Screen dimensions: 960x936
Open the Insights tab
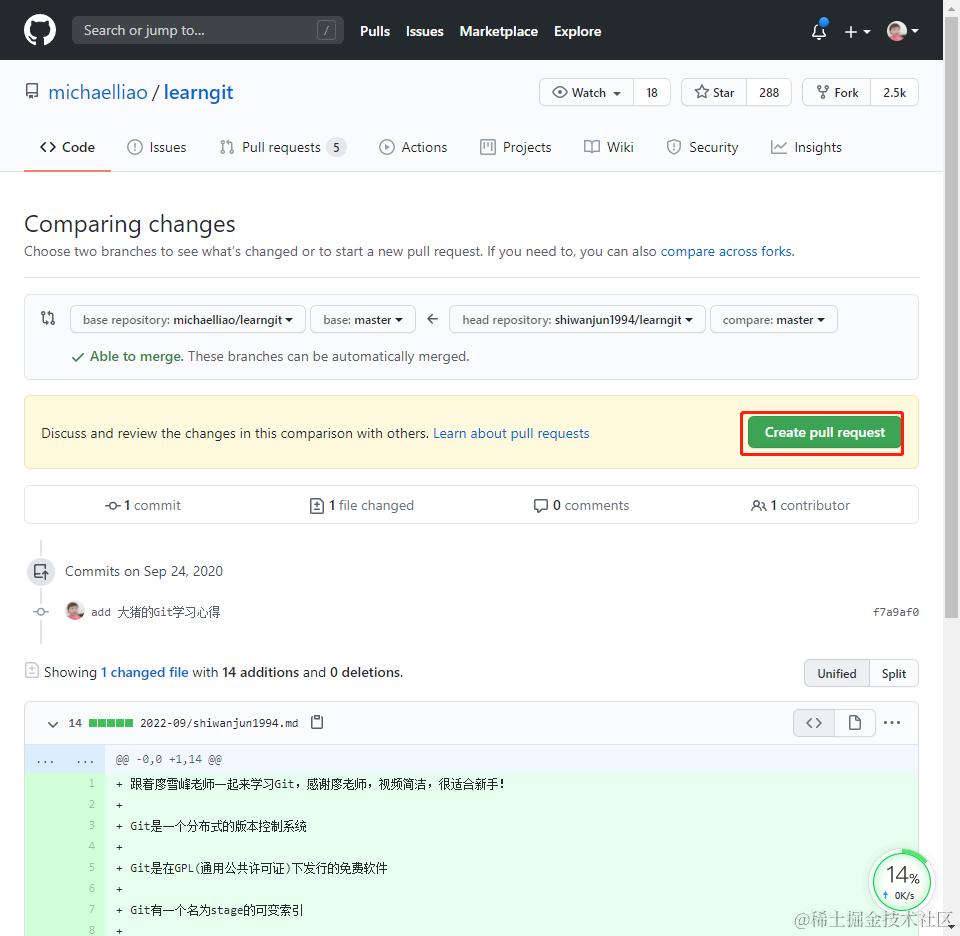(806, 148)
